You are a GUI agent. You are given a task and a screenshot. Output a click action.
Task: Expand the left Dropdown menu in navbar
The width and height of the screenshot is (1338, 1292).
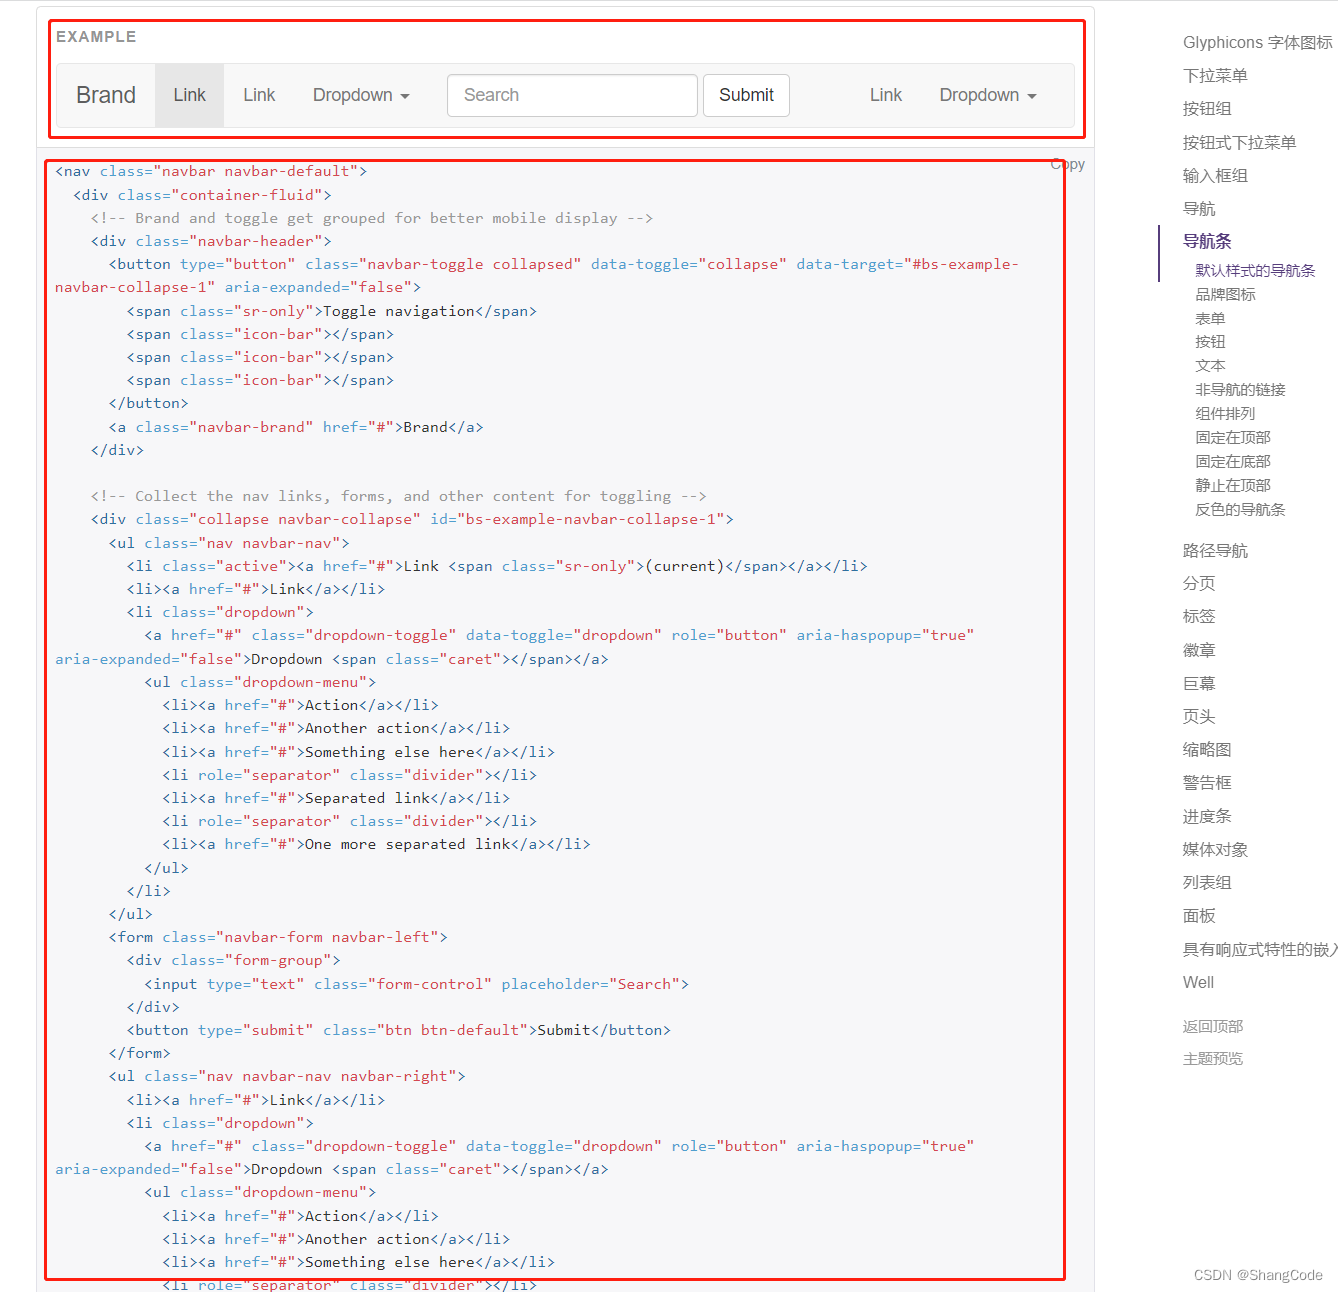(361, 95)
